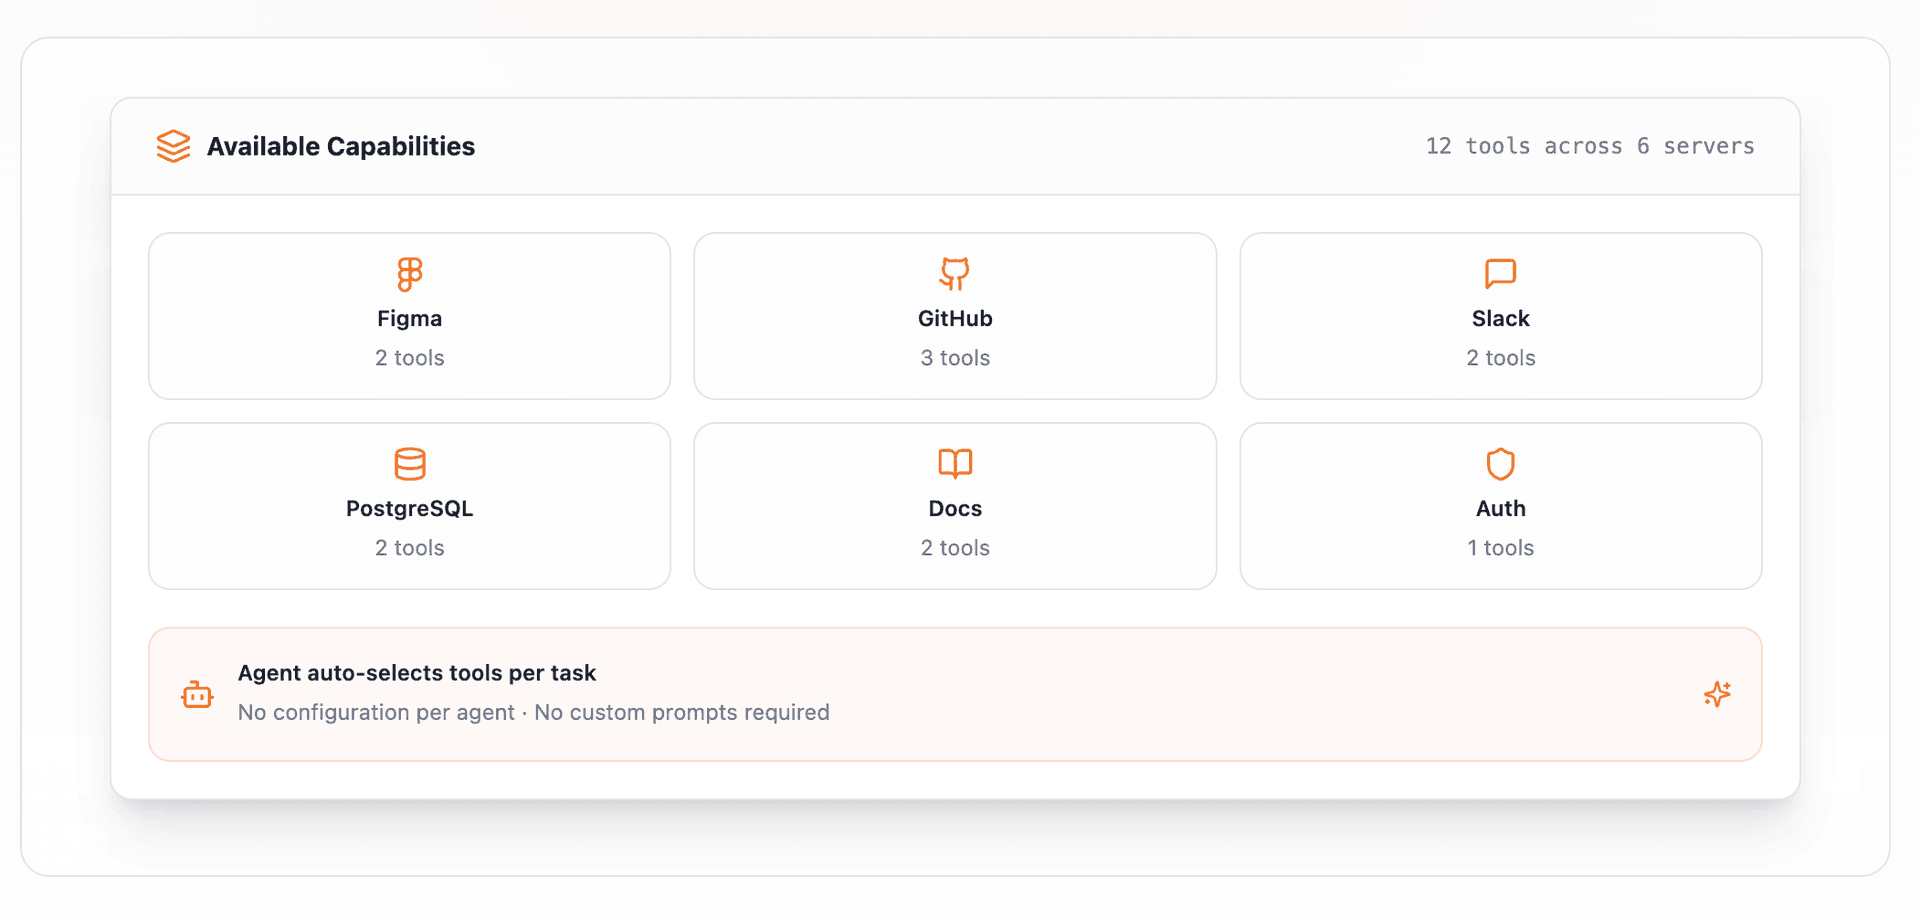Click the sparkle icon in the orange banner

pos(1717,693)
